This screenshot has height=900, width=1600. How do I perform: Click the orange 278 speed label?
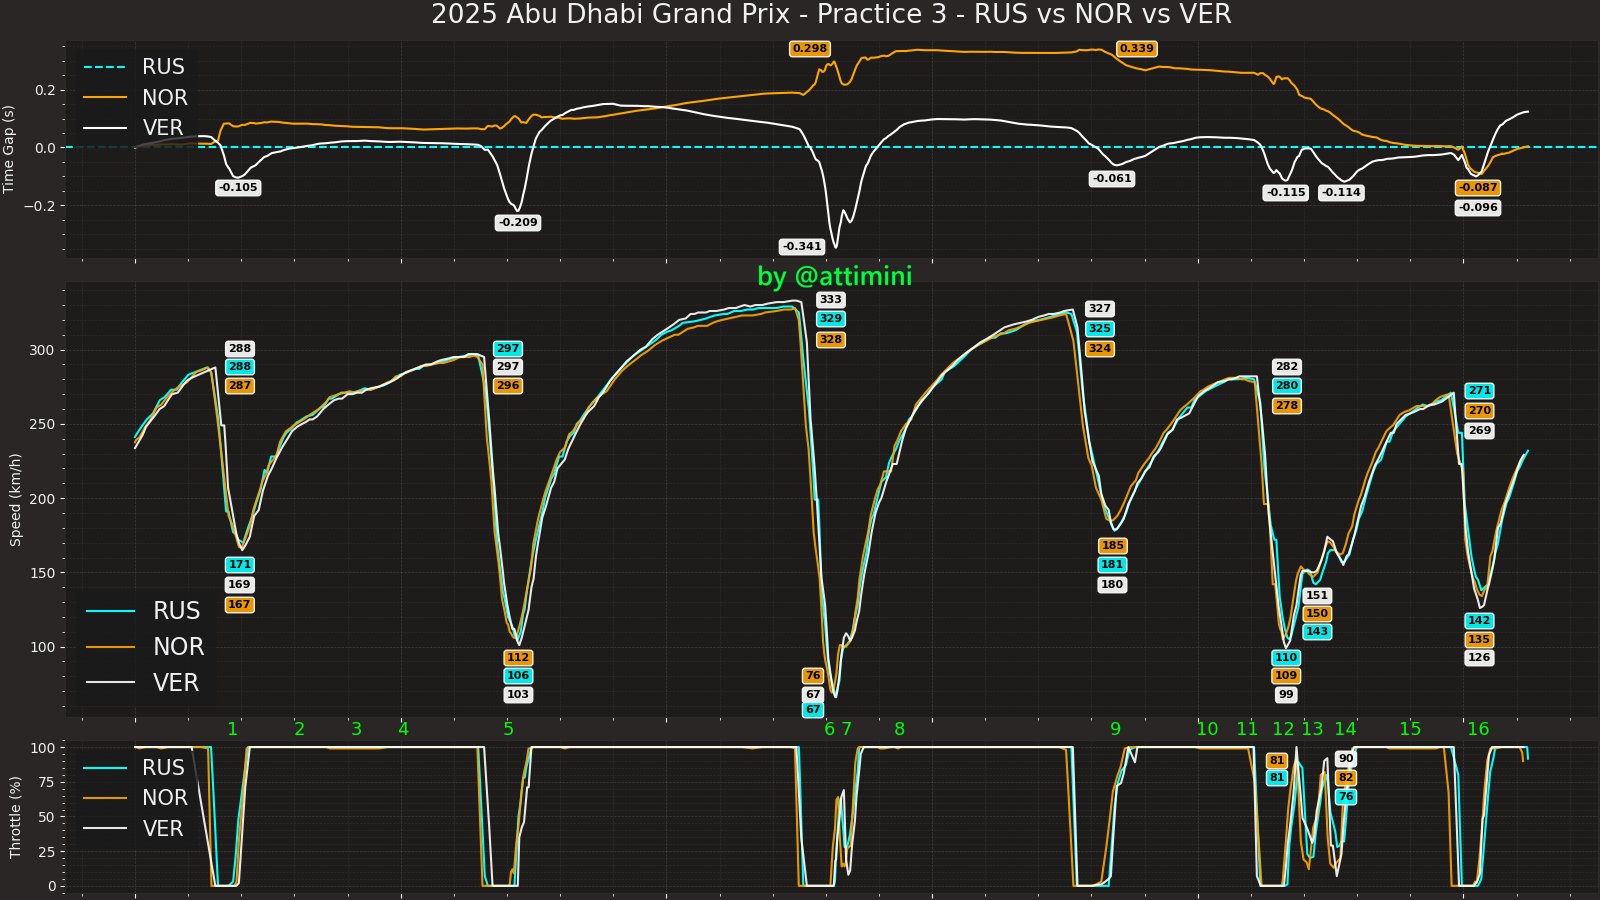[1286, 406]
